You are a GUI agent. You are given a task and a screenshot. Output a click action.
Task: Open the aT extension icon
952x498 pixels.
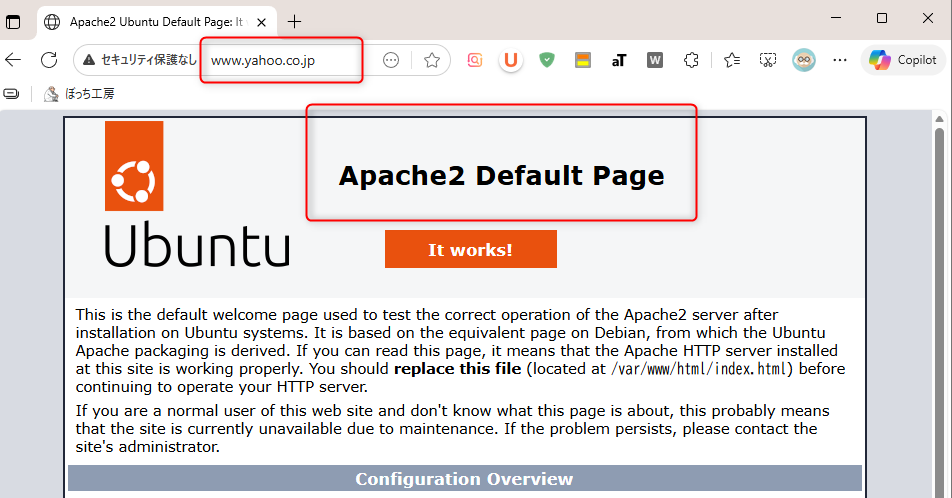[x=619, y=60]
